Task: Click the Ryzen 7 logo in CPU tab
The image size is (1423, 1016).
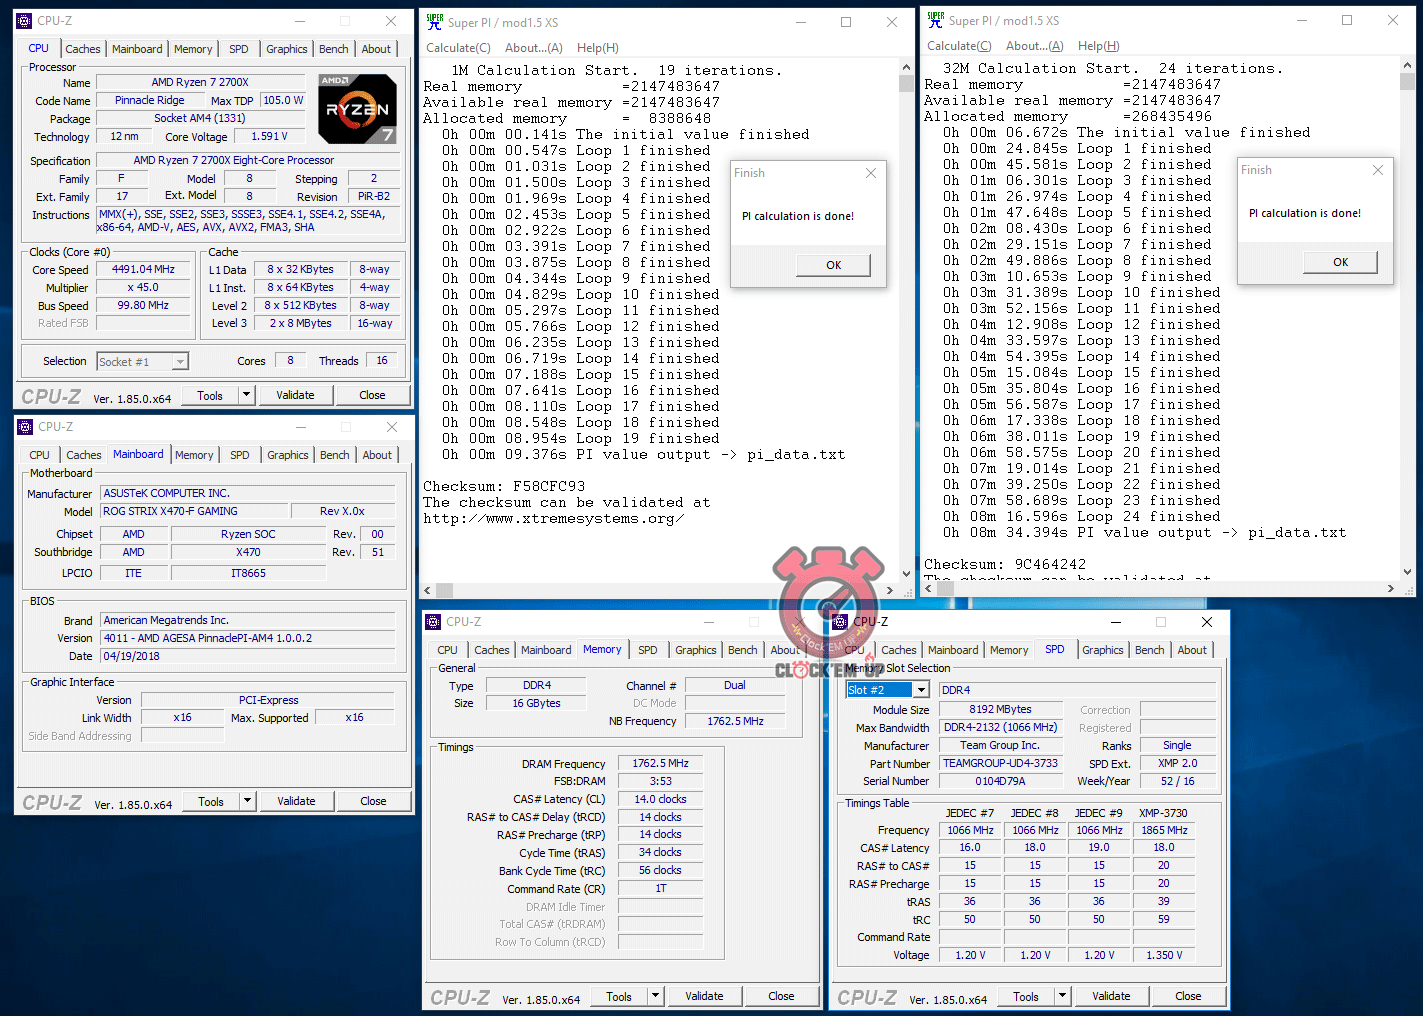Action: click(x=357, y=108)
